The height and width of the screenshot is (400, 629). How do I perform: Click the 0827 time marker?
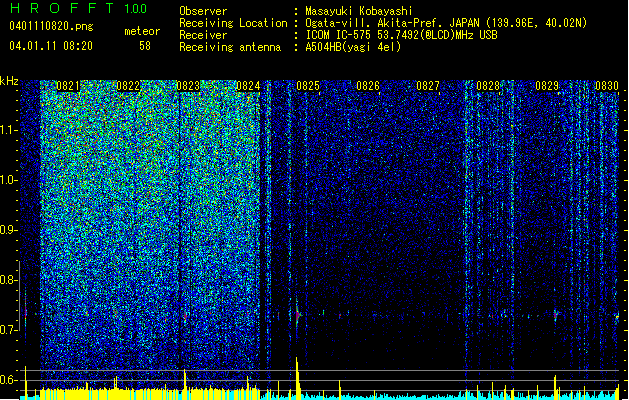[x=428, y=86]
